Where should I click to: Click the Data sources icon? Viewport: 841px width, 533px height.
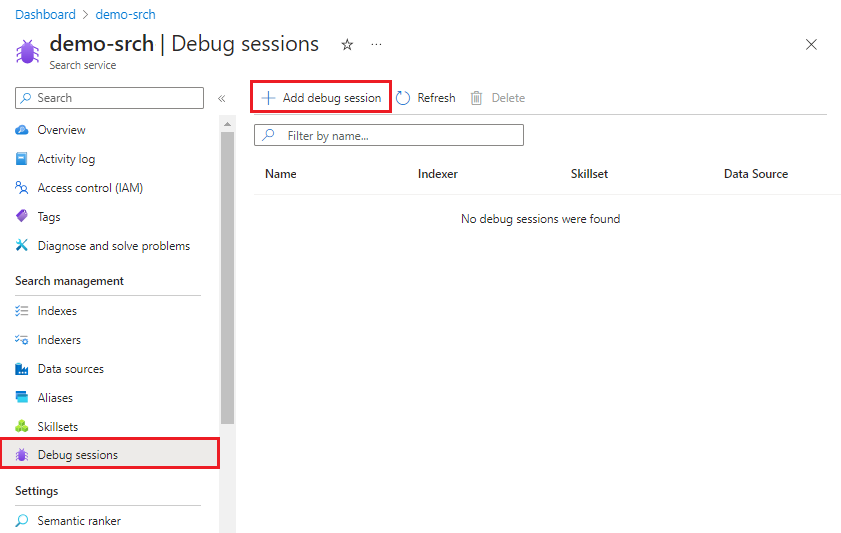[x=22, y=369]
